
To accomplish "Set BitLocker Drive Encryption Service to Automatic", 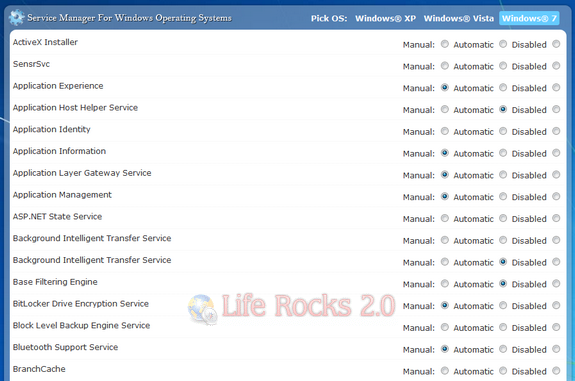I will (503, 305).
